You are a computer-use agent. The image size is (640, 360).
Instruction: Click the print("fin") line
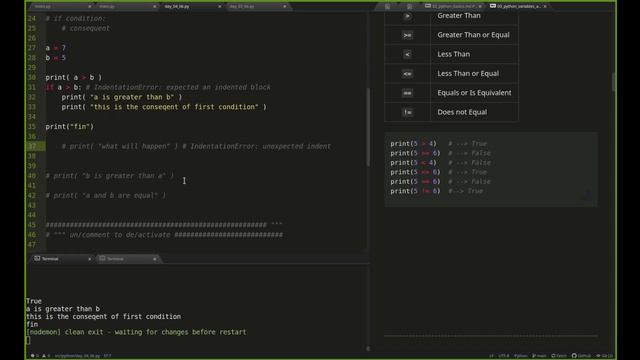69,127
